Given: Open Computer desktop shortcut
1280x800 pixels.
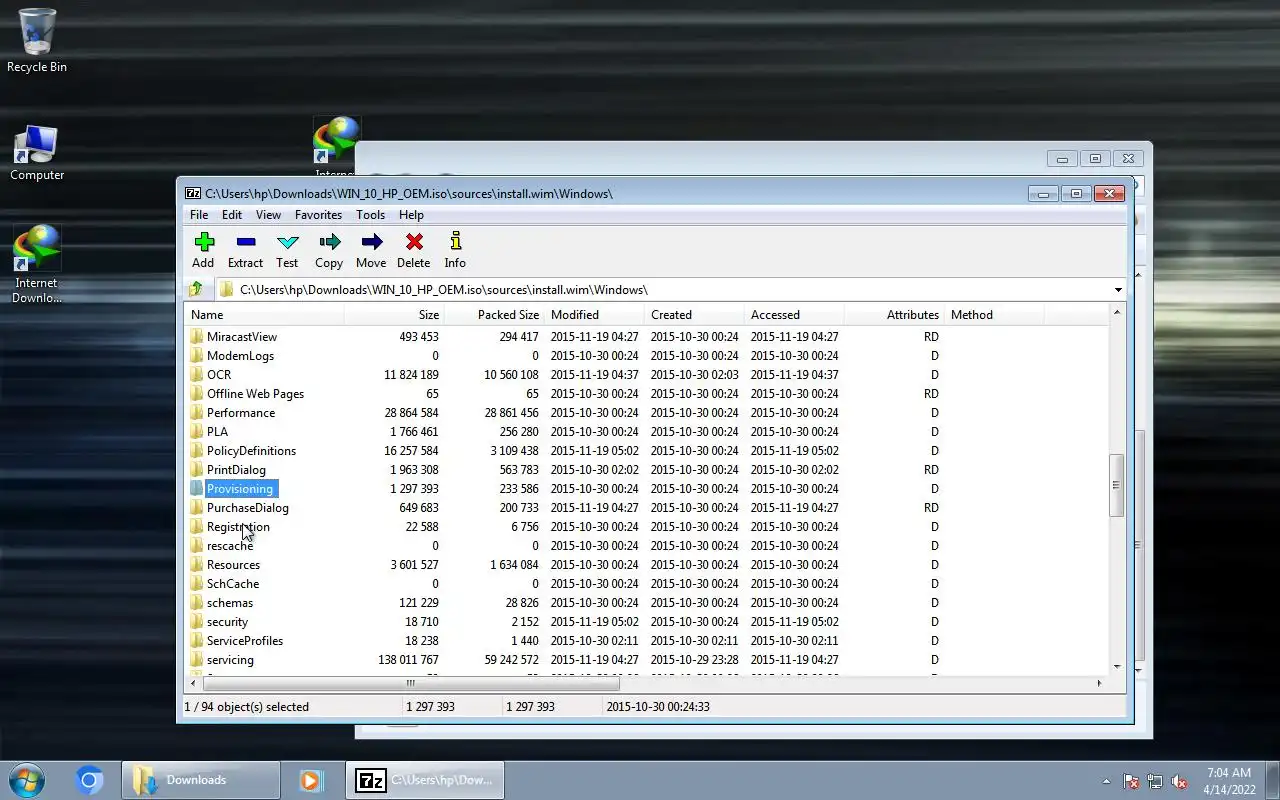Looking at the screenshot, I should pos(37,153).
